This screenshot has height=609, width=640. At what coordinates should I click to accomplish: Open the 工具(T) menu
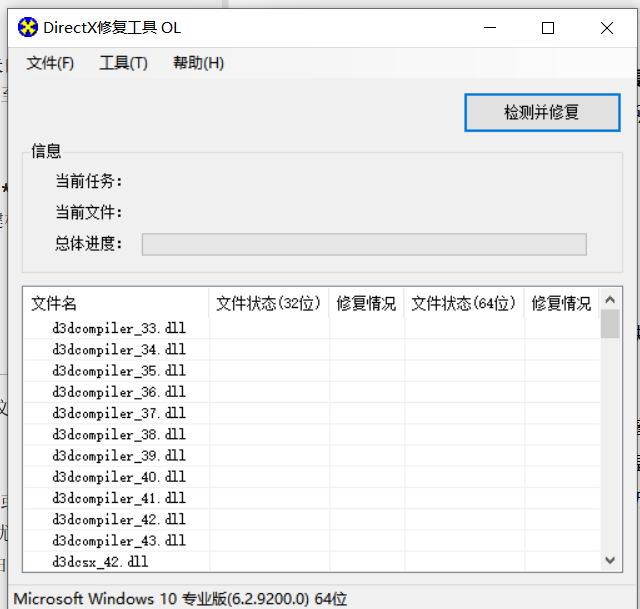coord(123,63)
